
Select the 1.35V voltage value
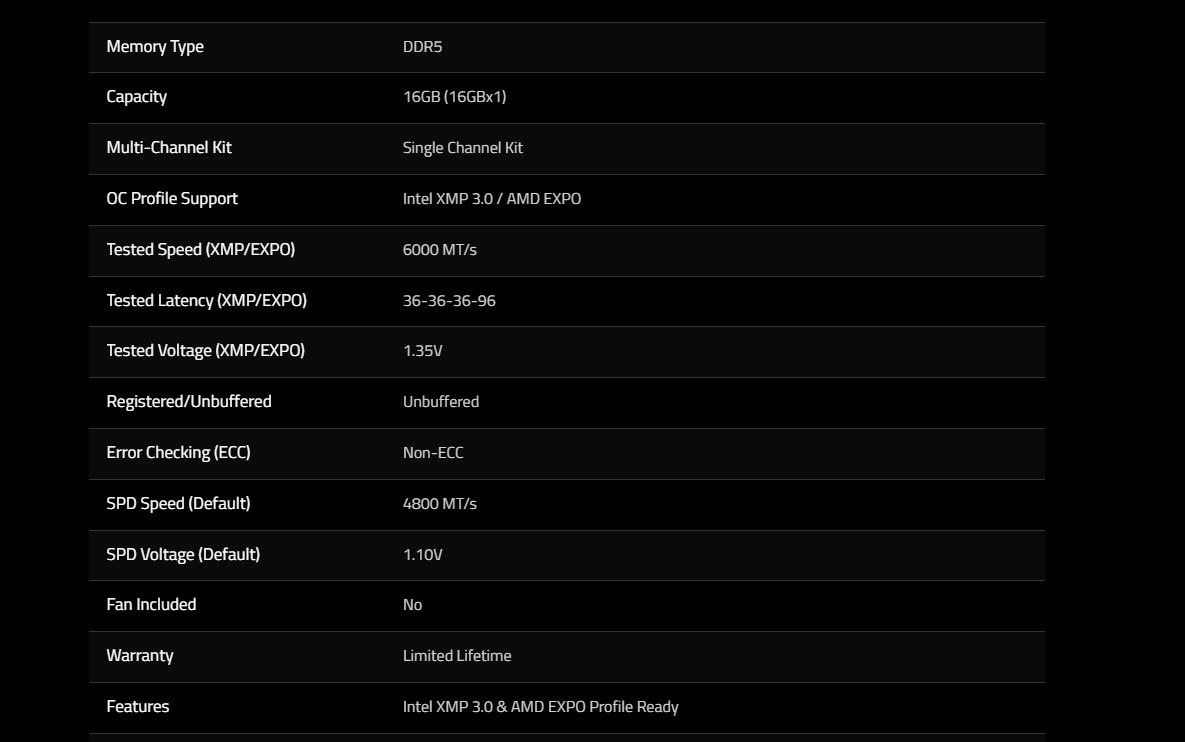[x=422, y=351]
